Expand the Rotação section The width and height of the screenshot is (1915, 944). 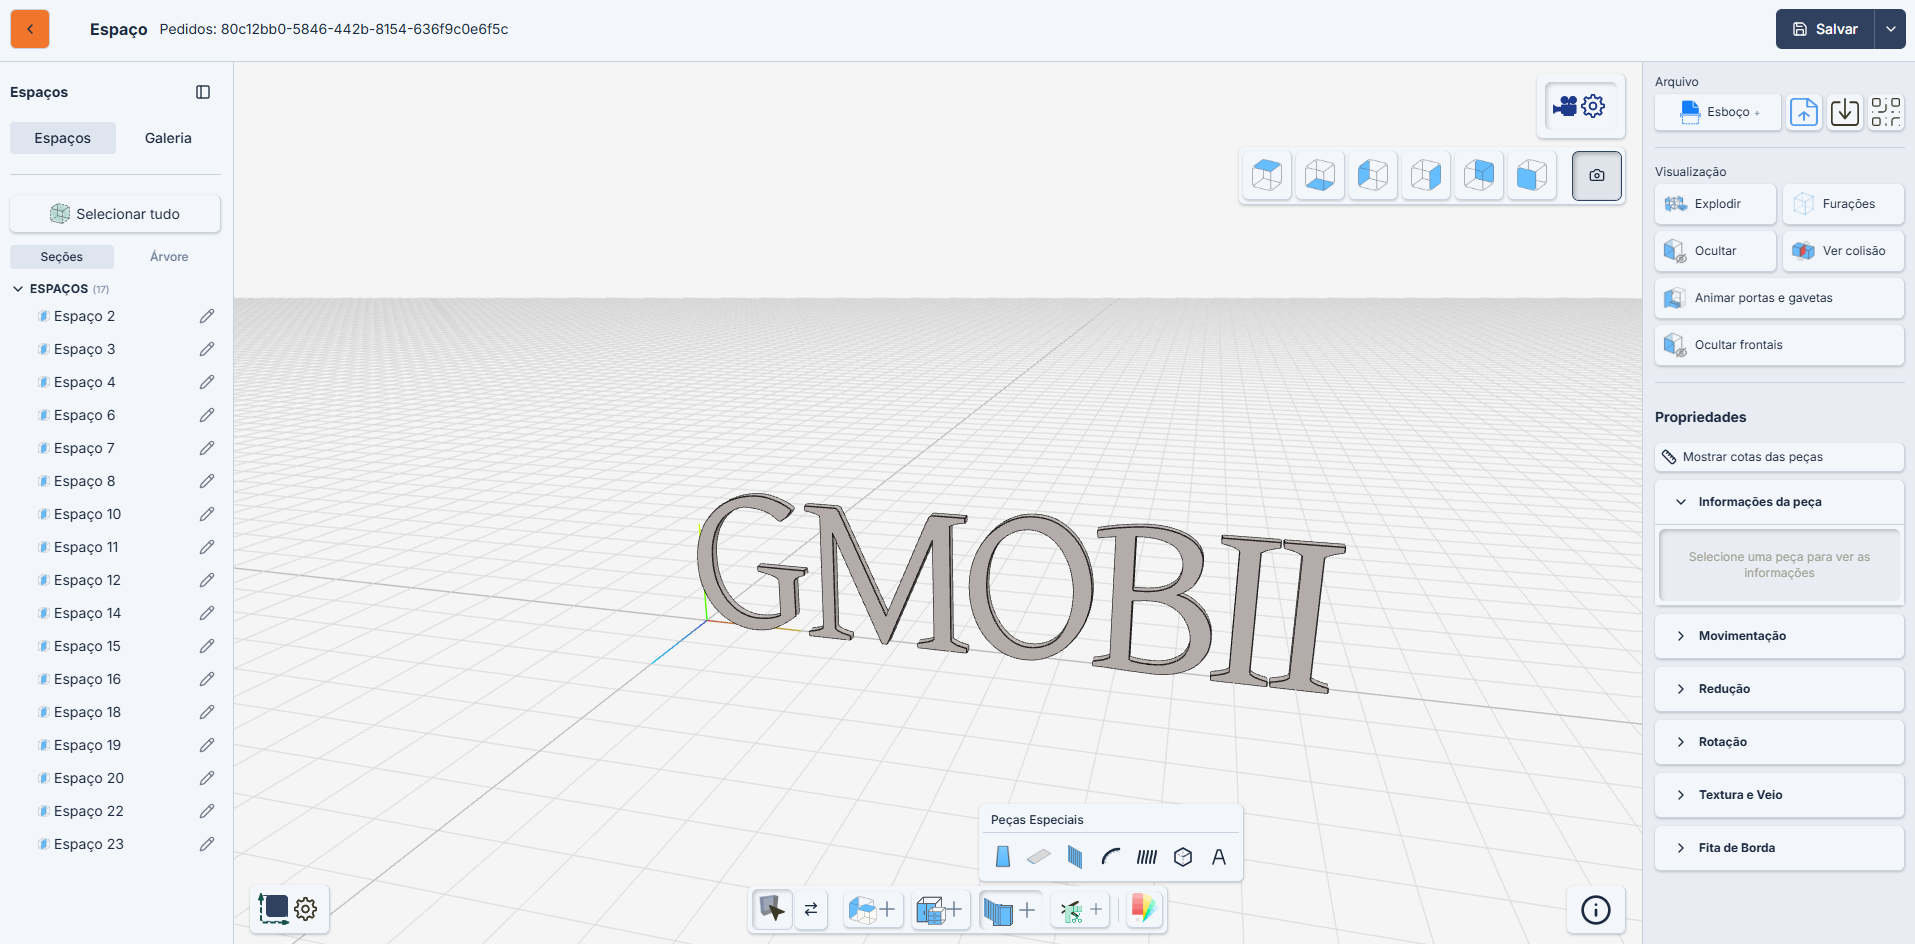(x=1779, y=742)
